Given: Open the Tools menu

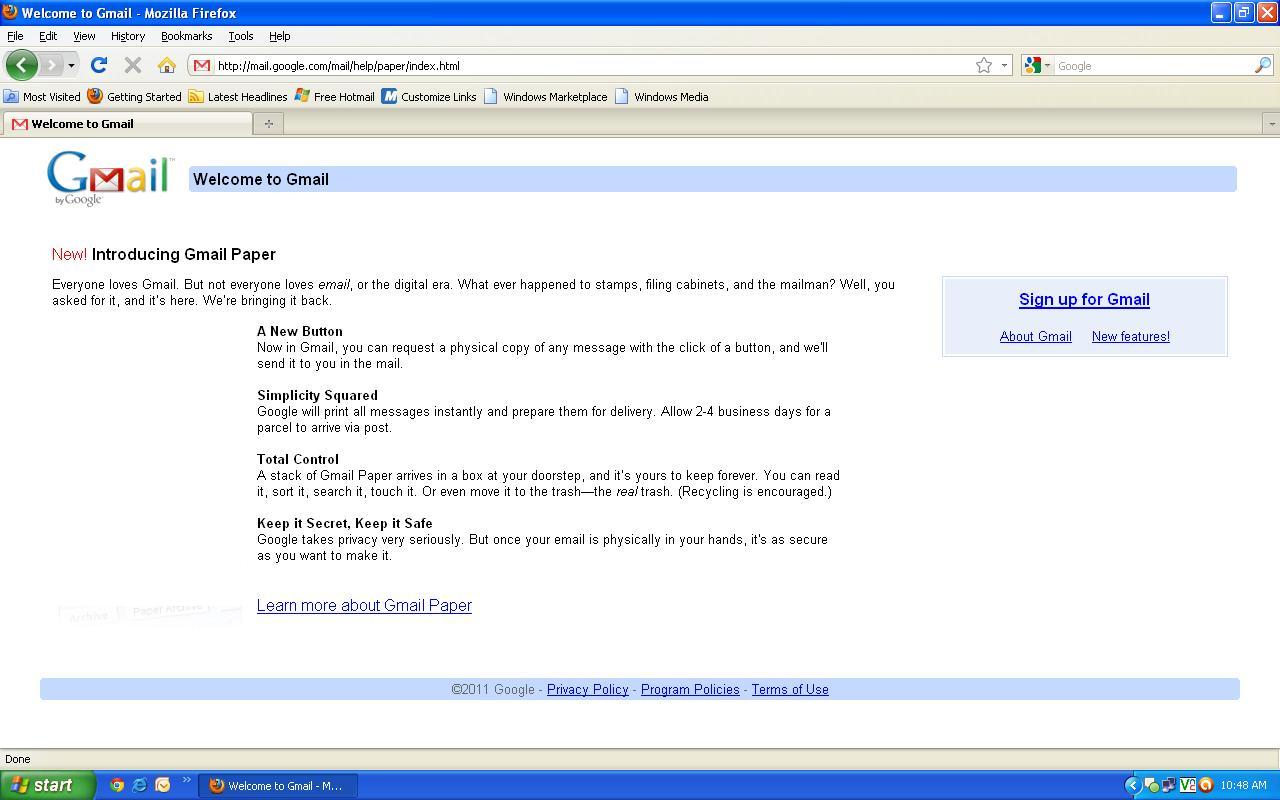Looking at the screenshot, I should tap(240, 36).
